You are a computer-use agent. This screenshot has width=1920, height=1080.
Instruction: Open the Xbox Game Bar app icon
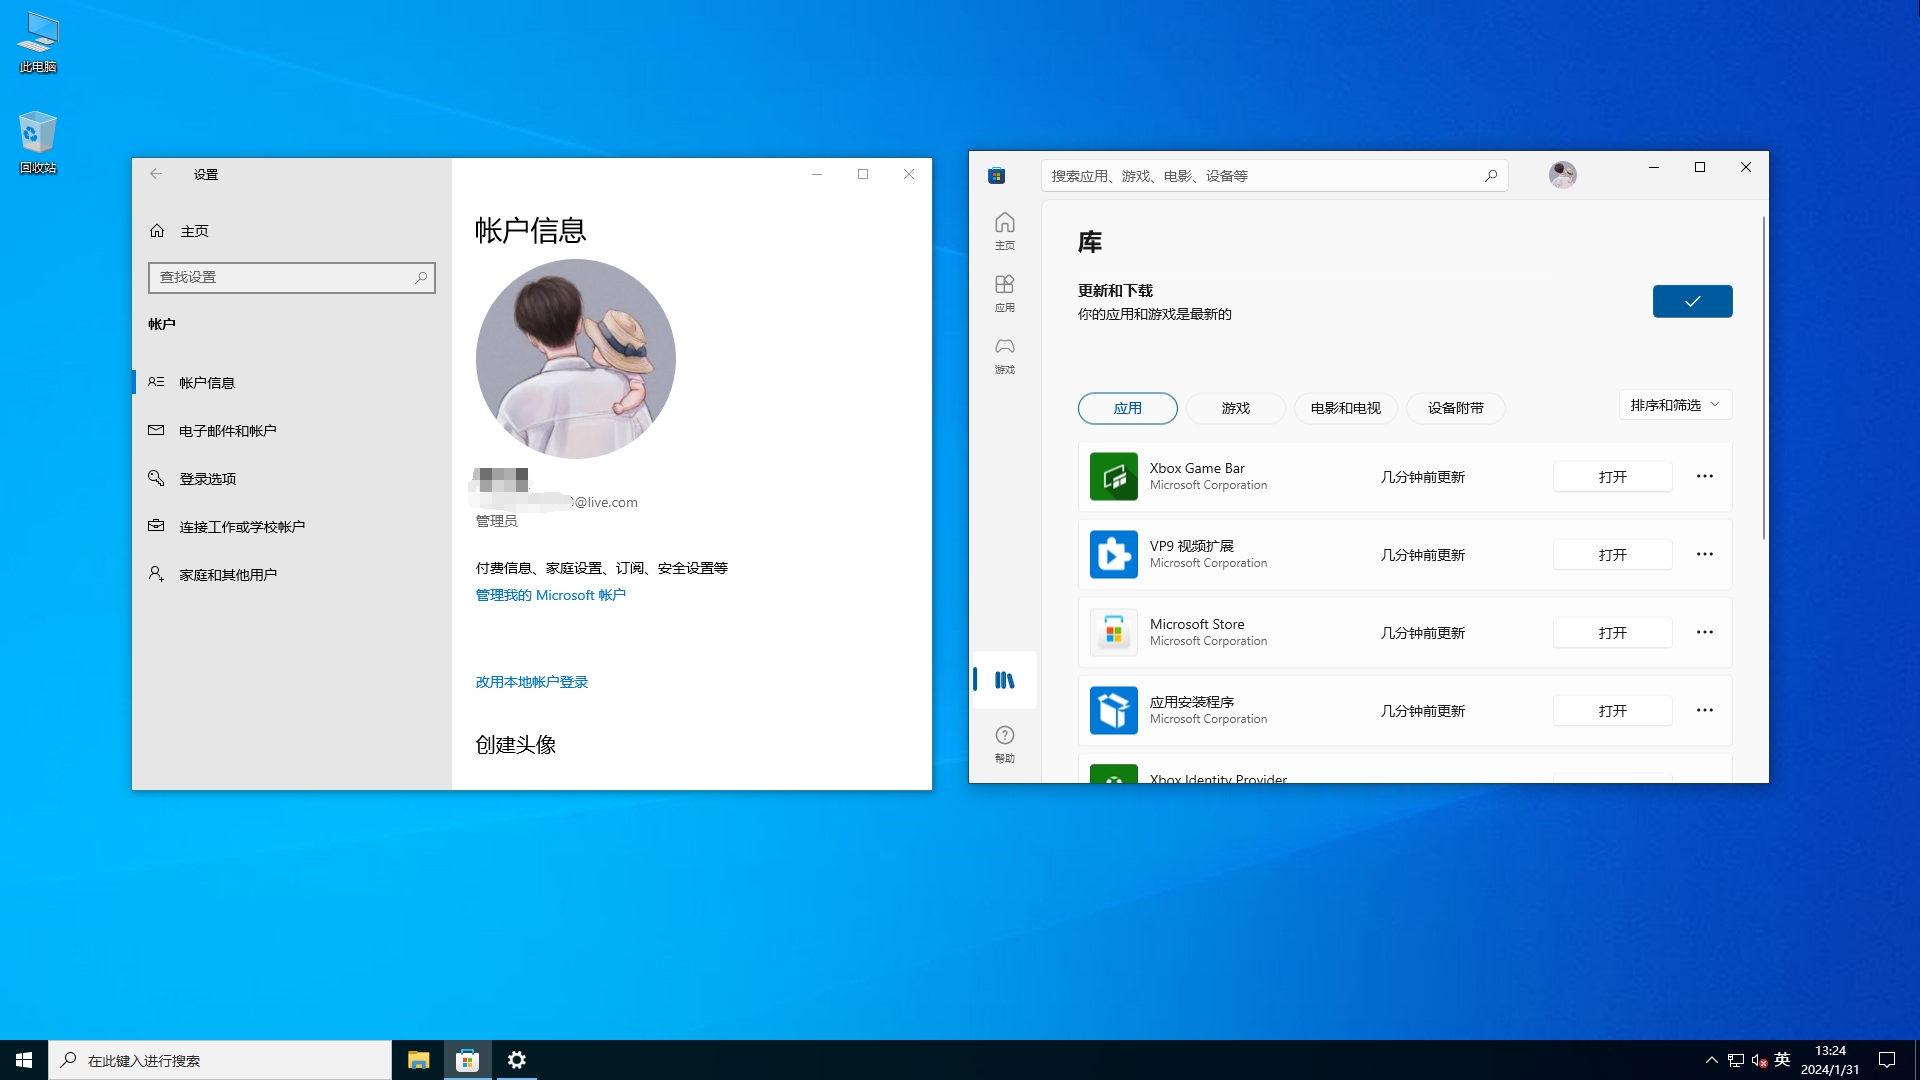tap(1114, 477)
